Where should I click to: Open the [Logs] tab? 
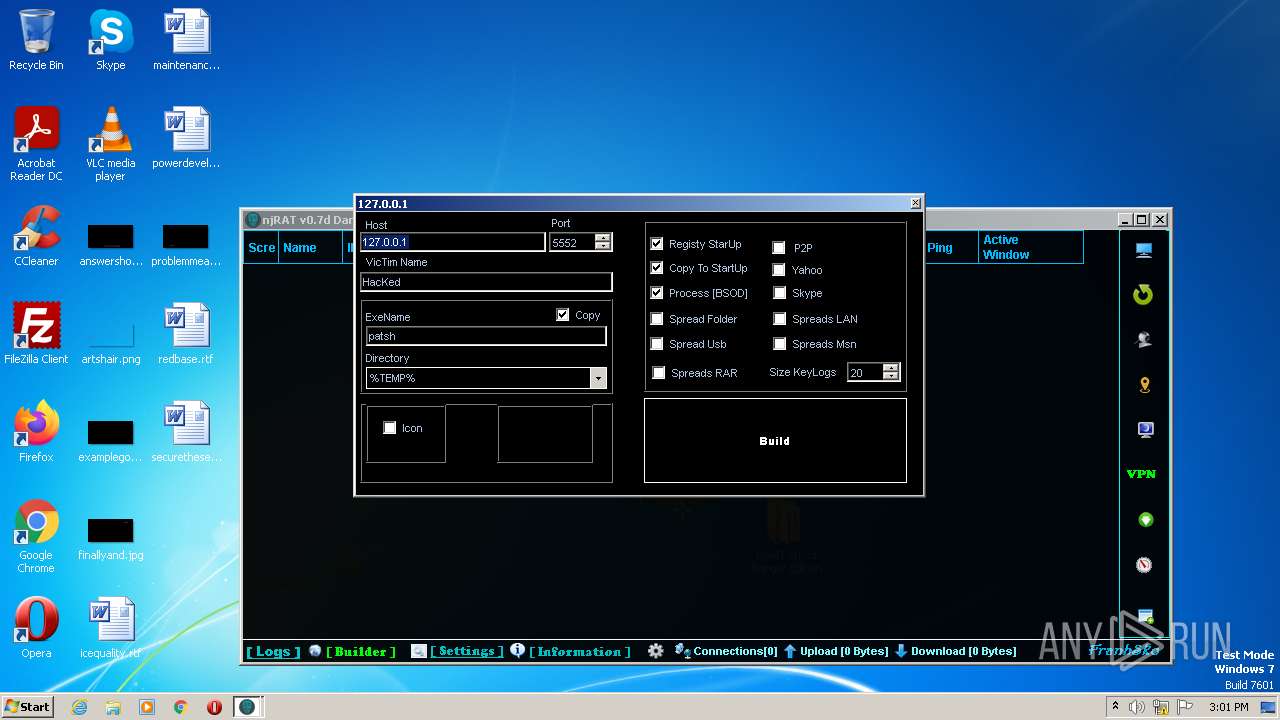pos(273,651)
